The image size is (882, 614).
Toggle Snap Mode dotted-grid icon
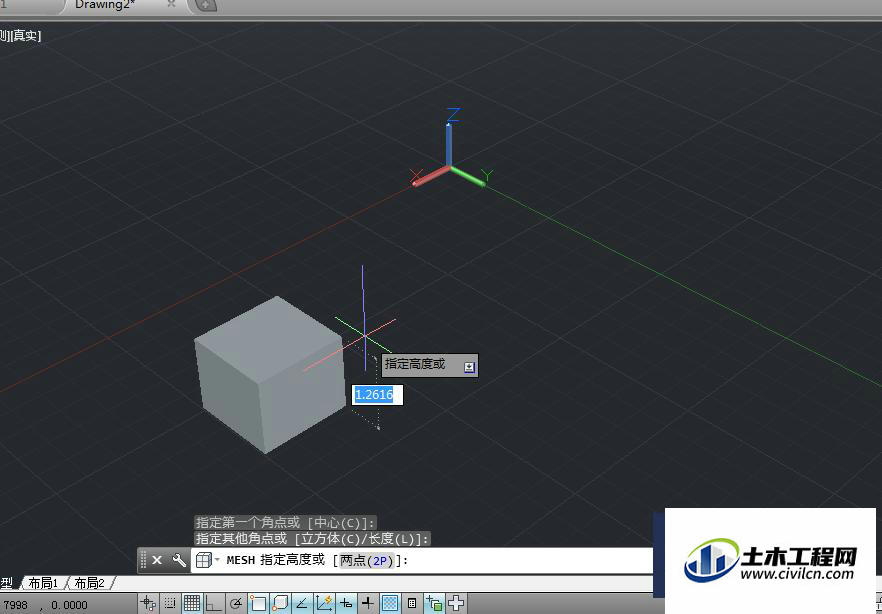(170, 603)
